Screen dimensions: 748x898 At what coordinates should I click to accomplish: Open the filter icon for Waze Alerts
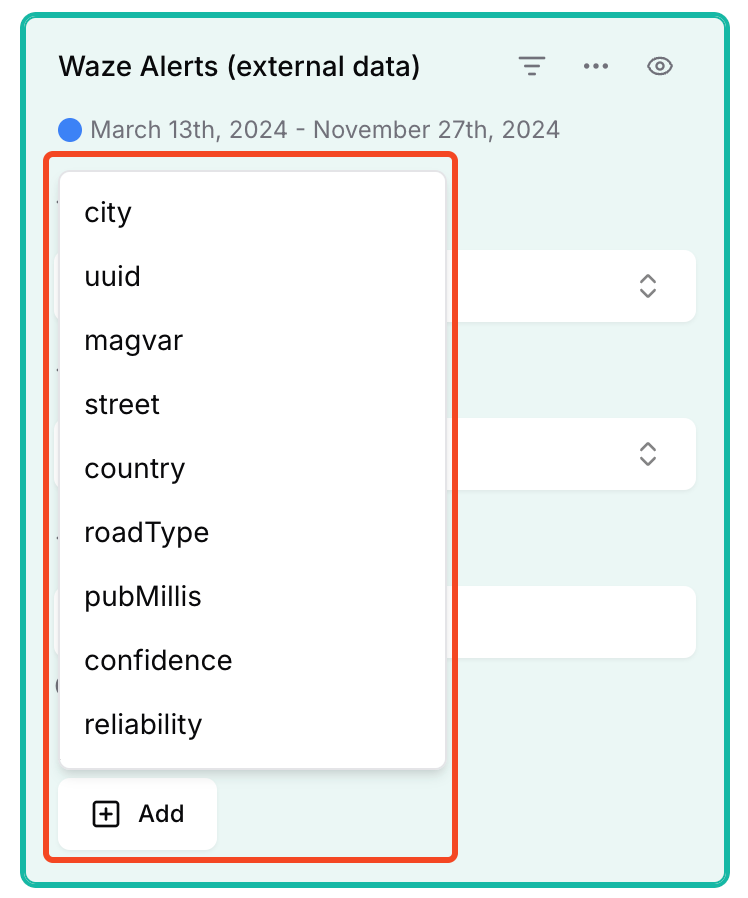532,66
